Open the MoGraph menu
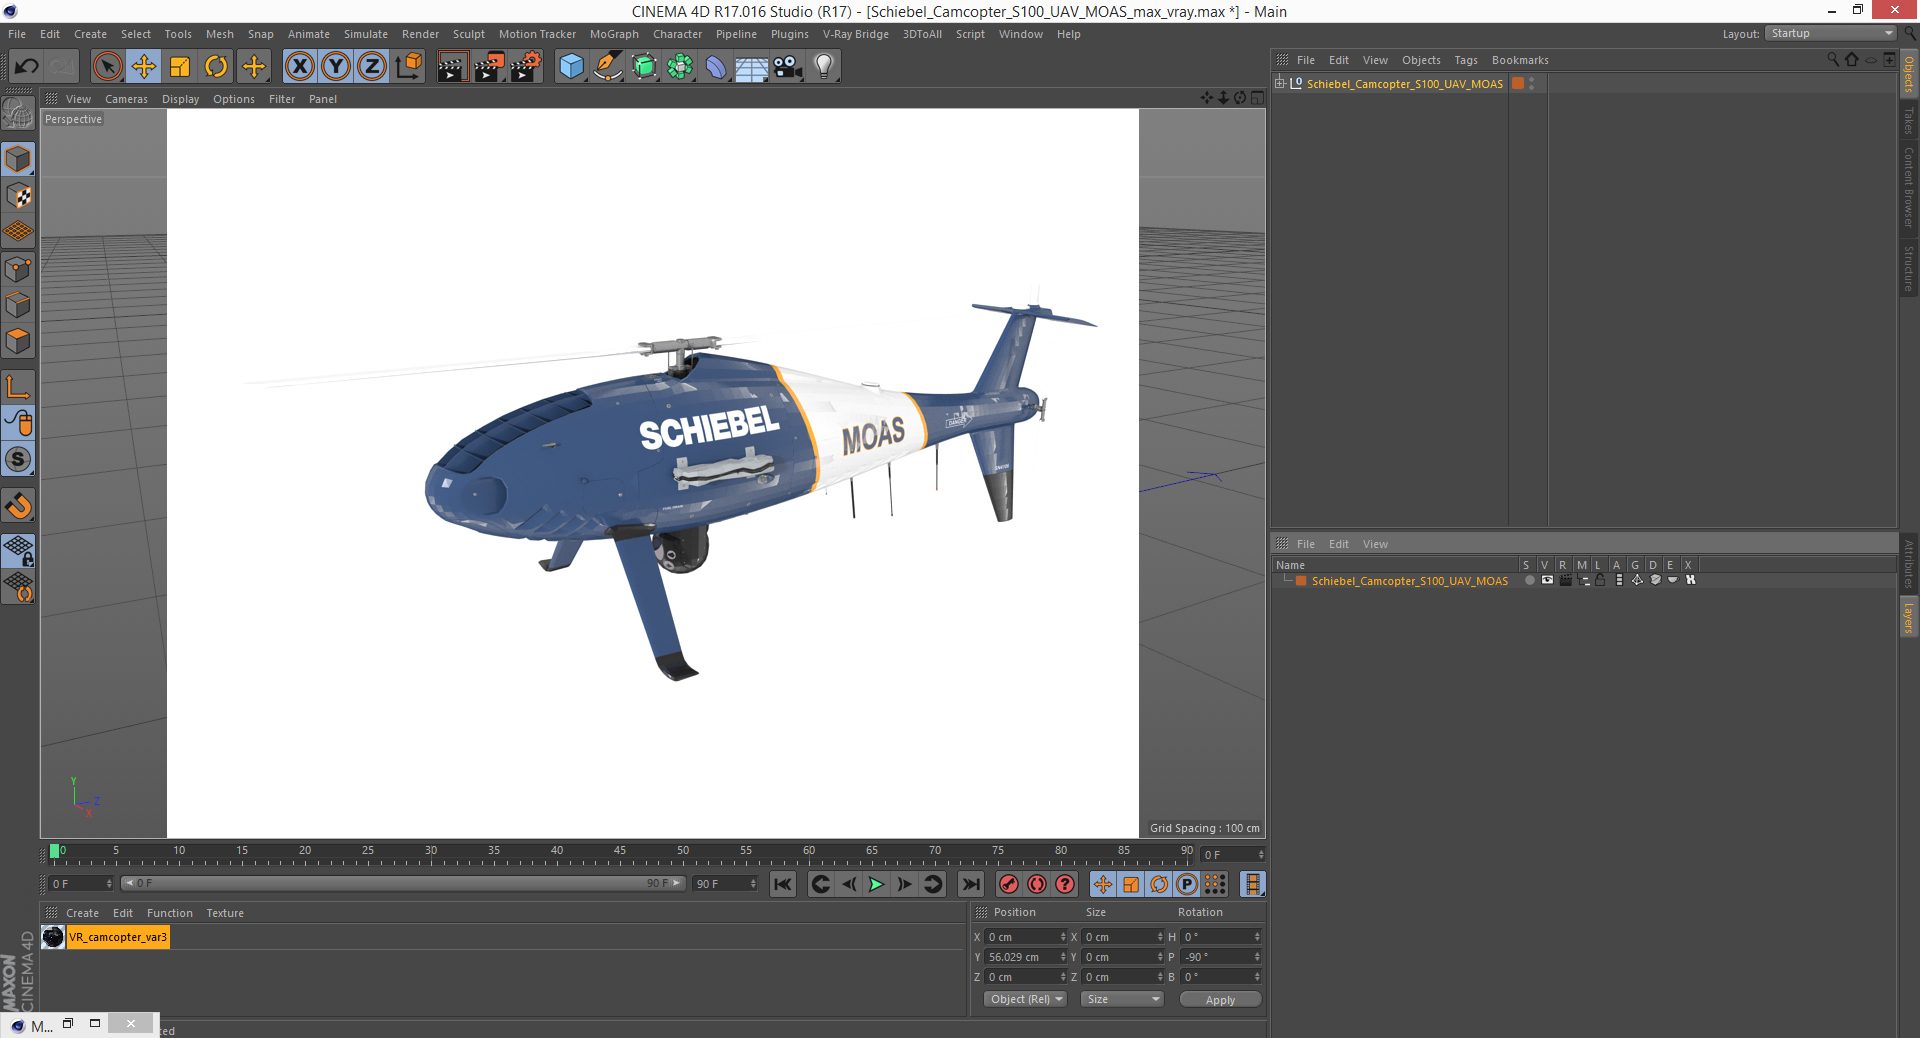This screenshot has height=1038, width=1920. 614,34
